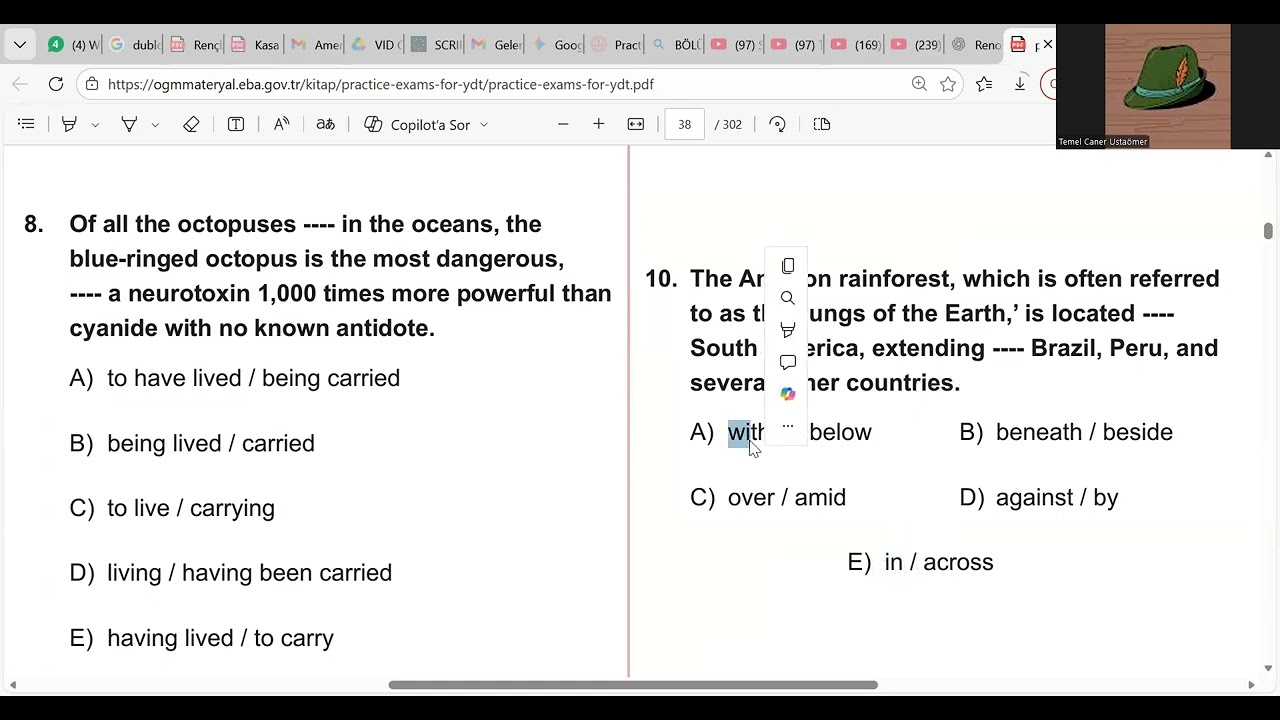The height and width of the screenshot is (720, 1280).
Task: Click answer 'being lived / carried'
Action: click(211, 443)
